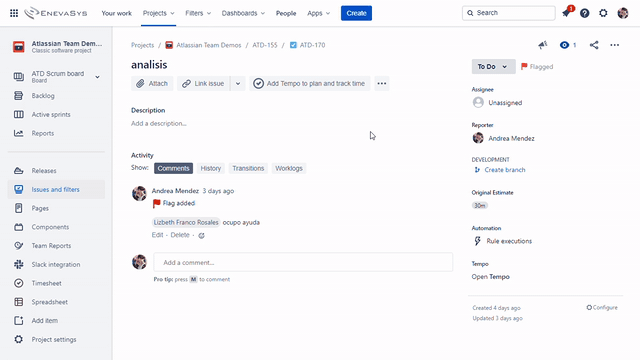Click the Lizbeth Franco Rosales mention
Image resolution: width=640 pixels, height=360 pixels.
(186, 222)
